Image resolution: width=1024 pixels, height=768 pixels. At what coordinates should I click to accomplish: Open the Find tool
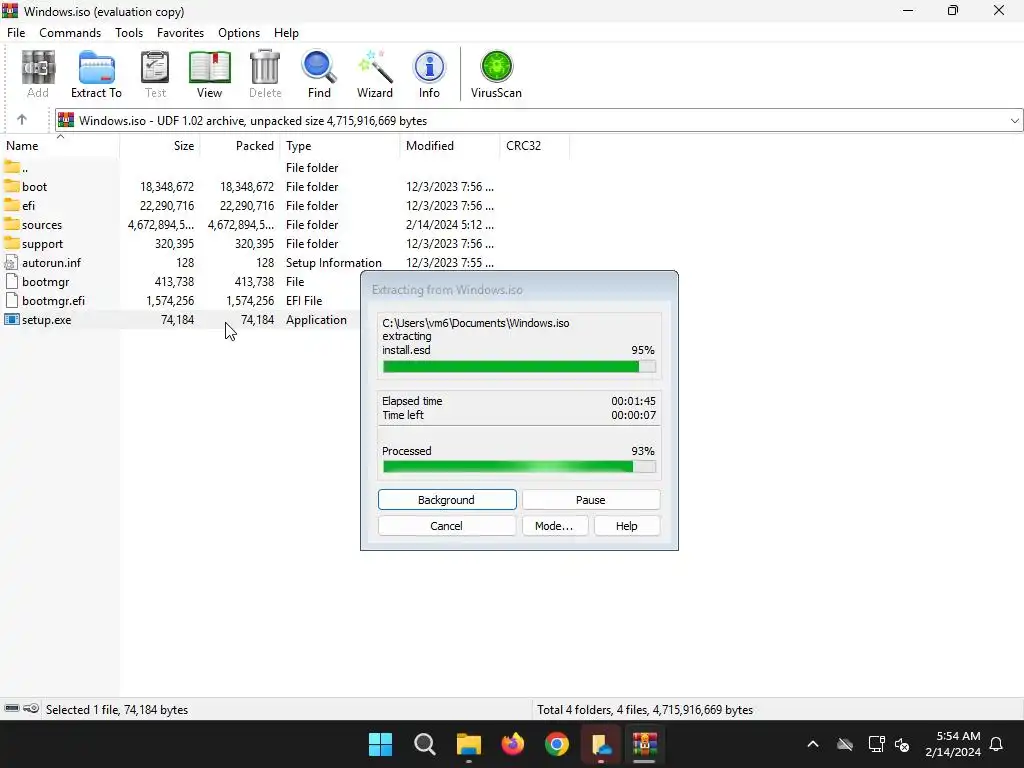click(319, 74)
